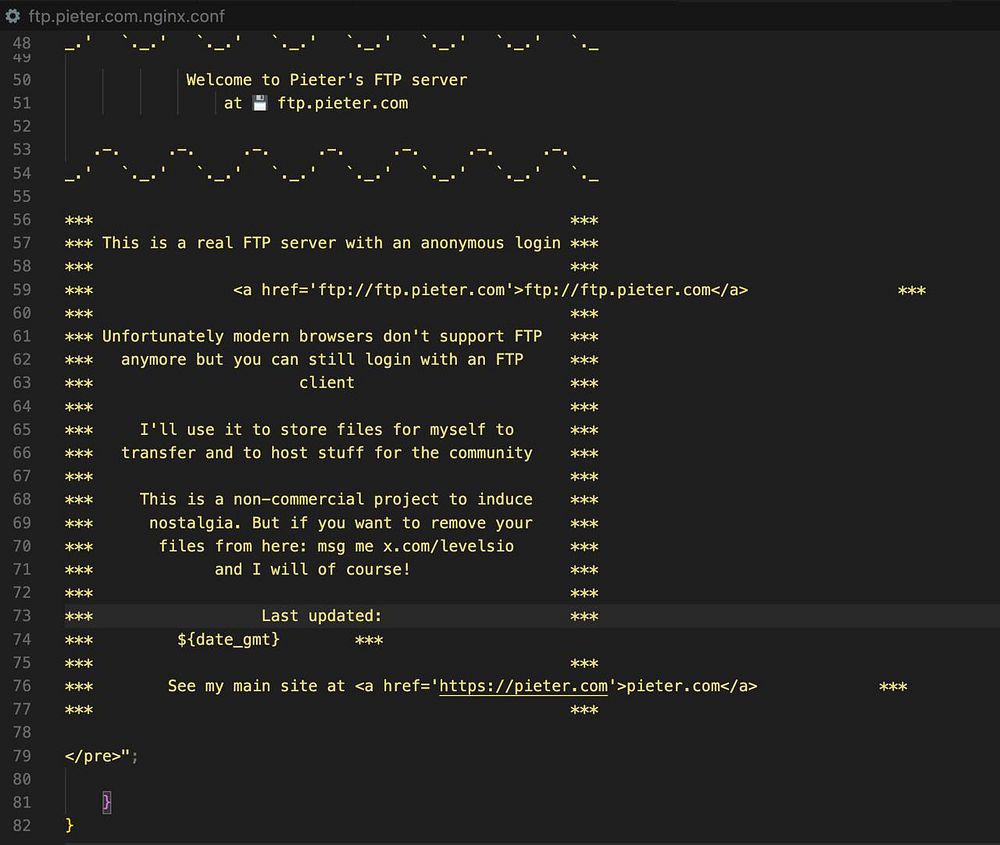Click the trailing asterisks on line 76
Screen dimensions: 1000x845
point(893,687)
